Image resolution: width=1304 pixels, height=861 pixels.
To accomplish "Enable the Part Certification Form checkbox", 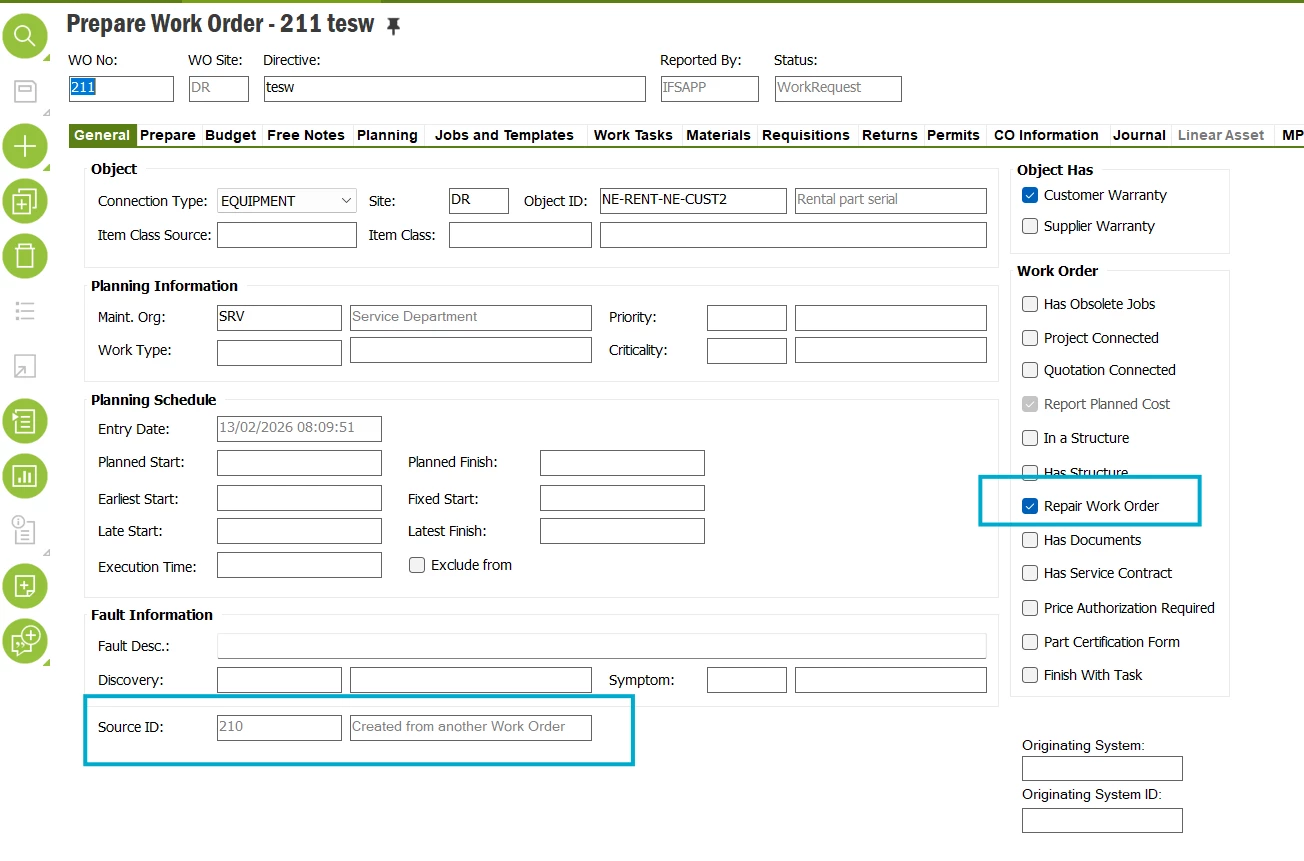I will pos(1030,642).
